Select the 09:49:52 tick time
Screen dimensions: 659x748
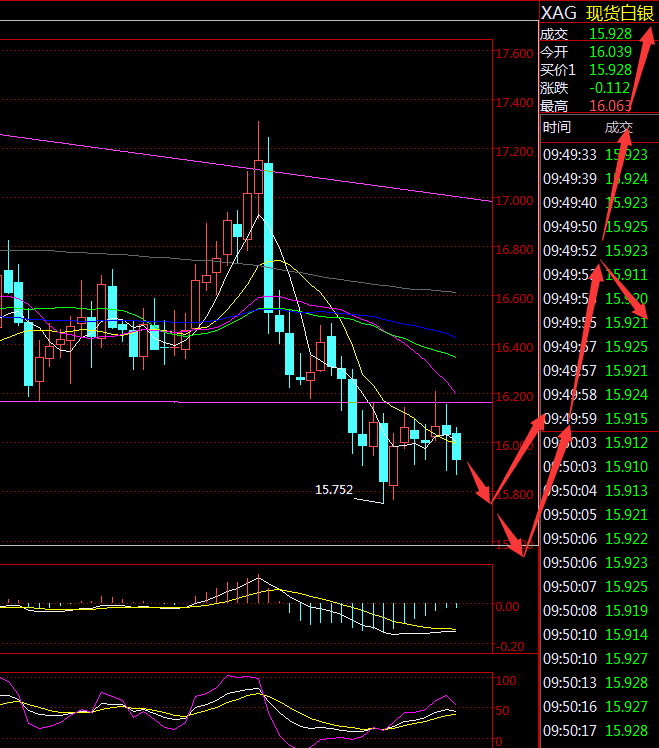click(570, 250)
